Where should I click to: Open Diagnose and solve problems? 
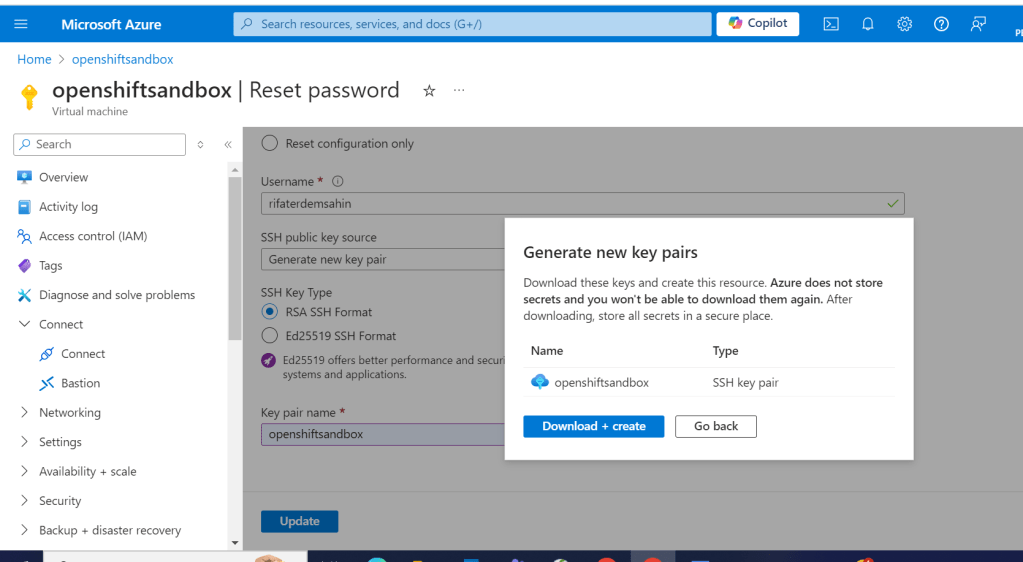point(117,295)
